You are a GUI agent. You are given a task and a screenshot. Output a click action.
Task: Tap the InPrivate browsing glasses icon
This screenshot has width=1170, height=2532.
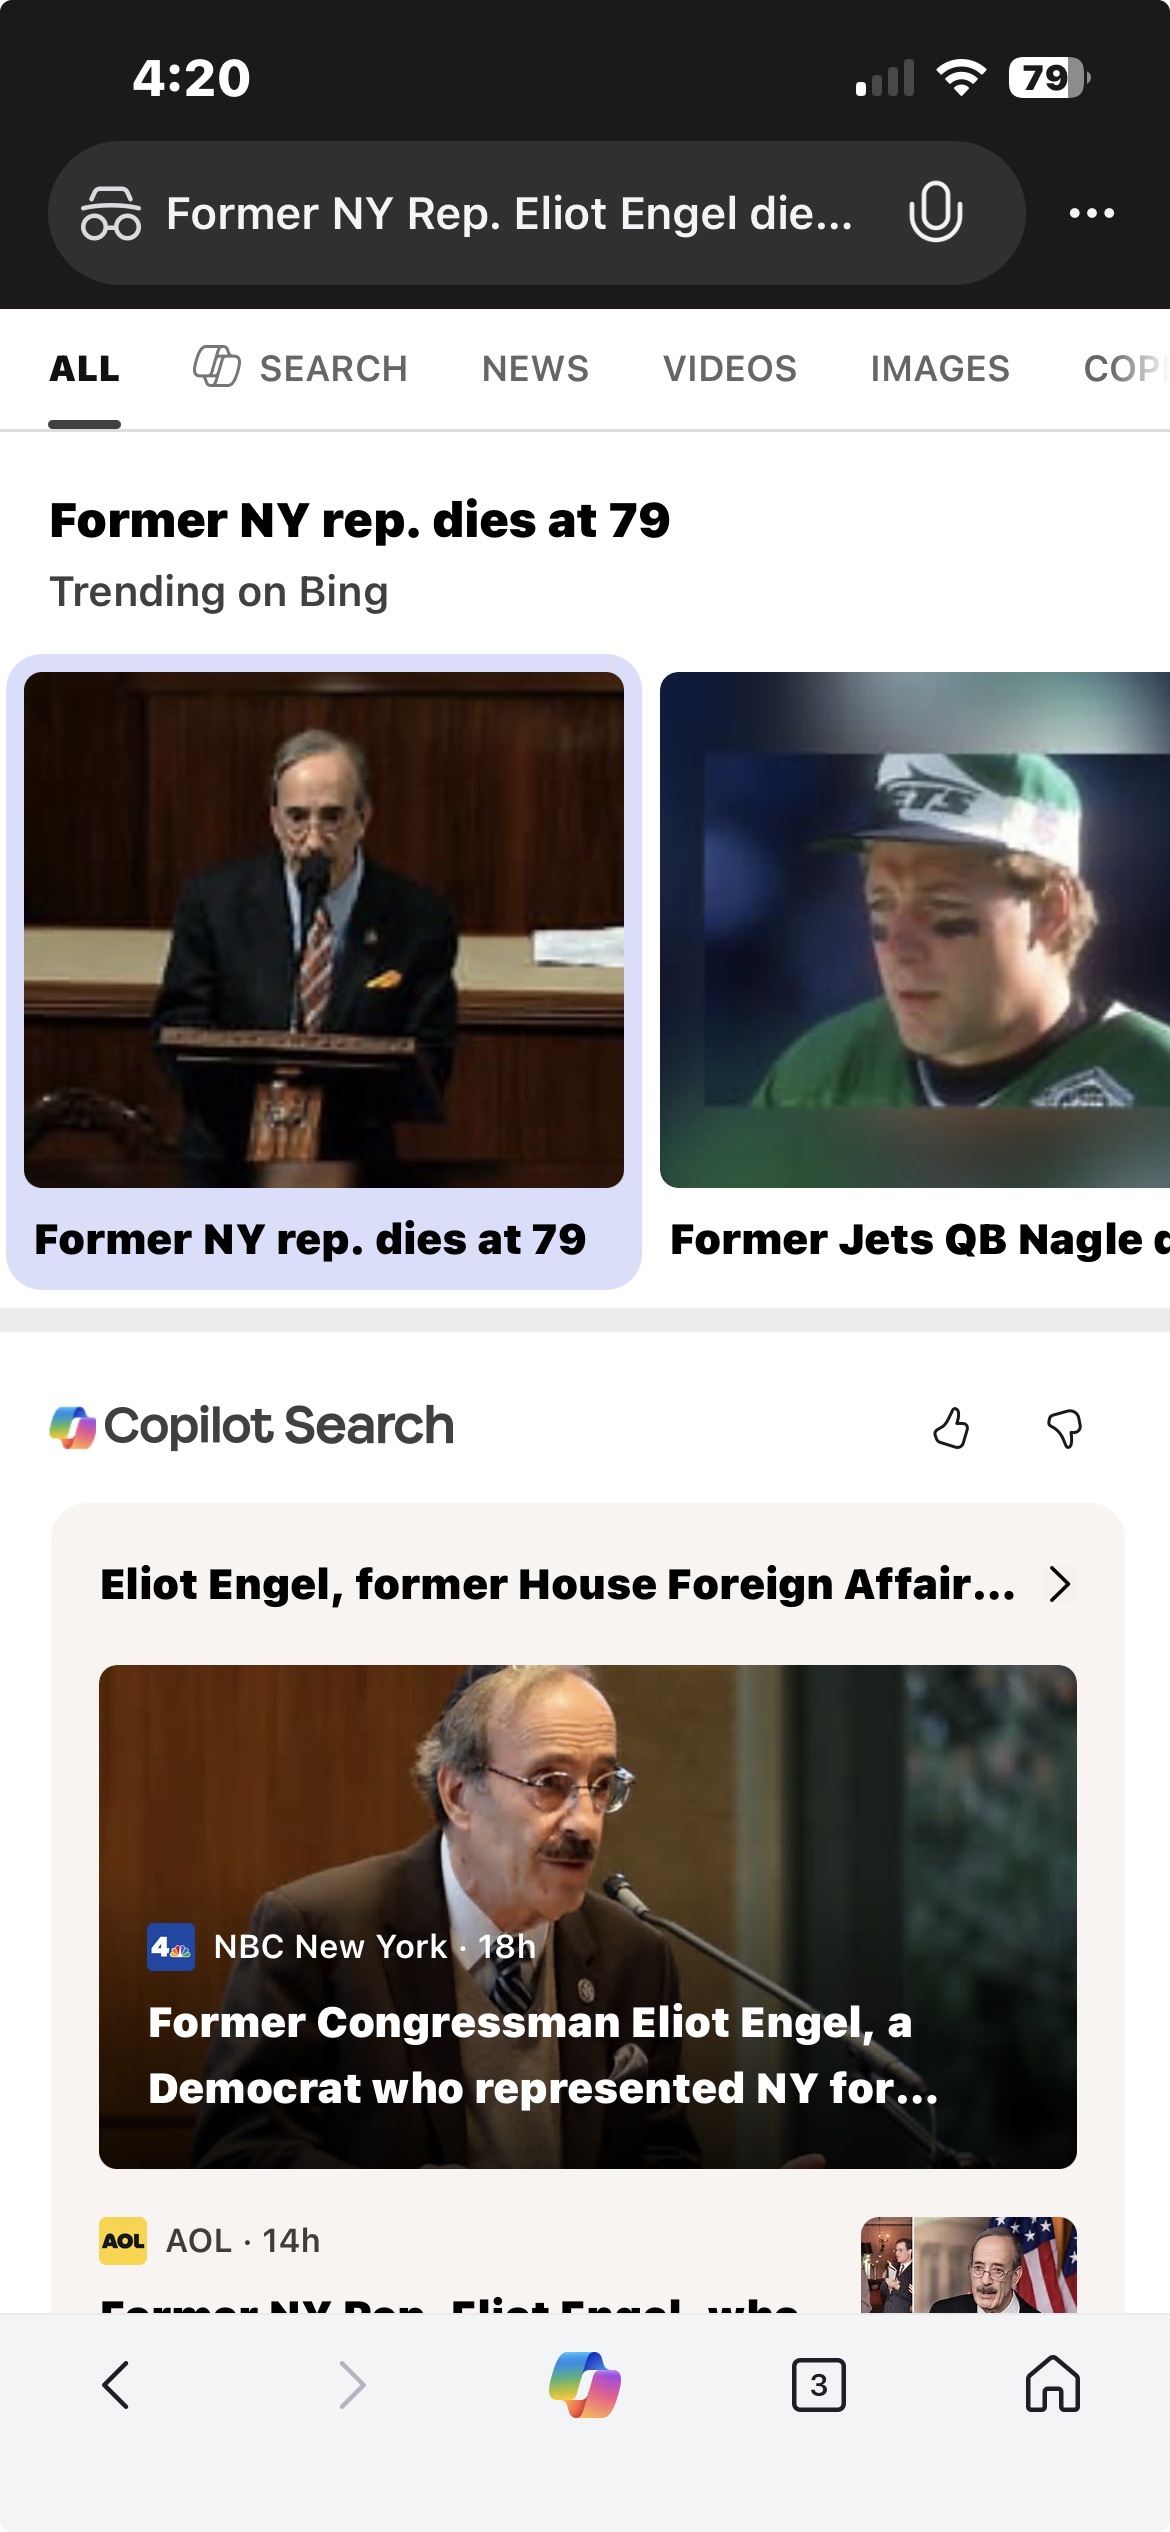111,213
